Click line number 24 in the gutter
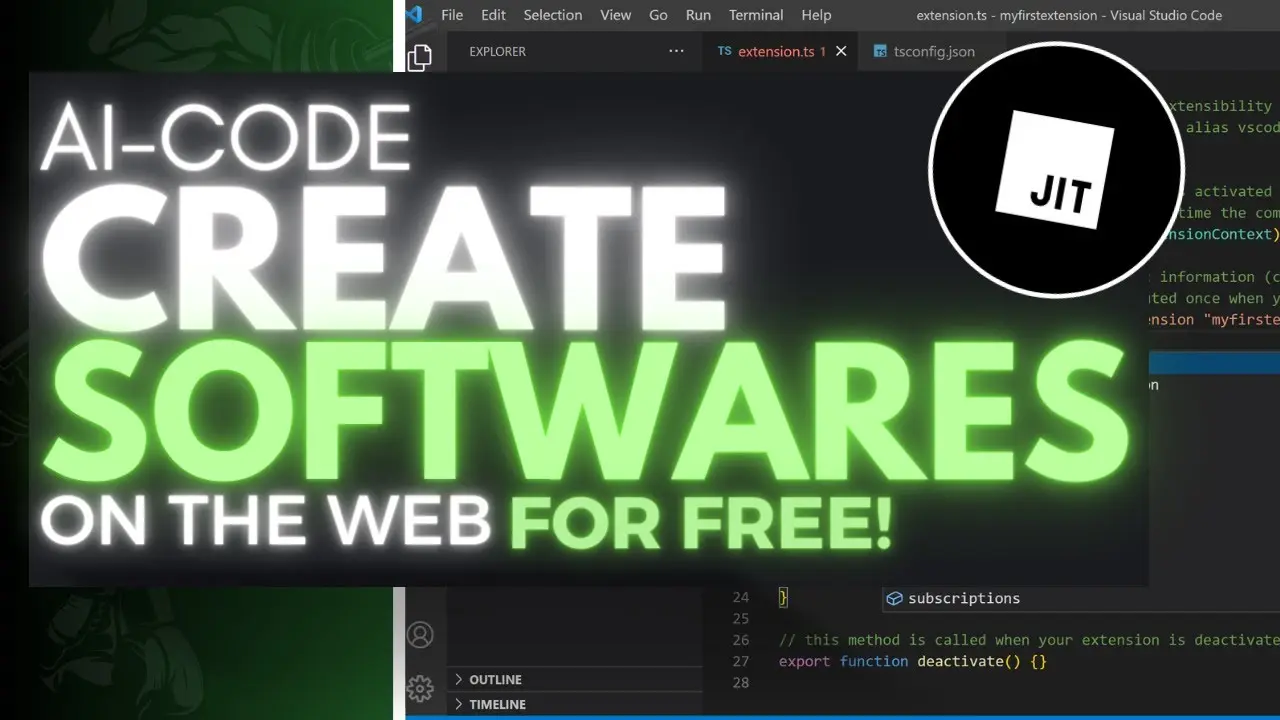This screenshot has height=720, width=1280. (740, 597)
